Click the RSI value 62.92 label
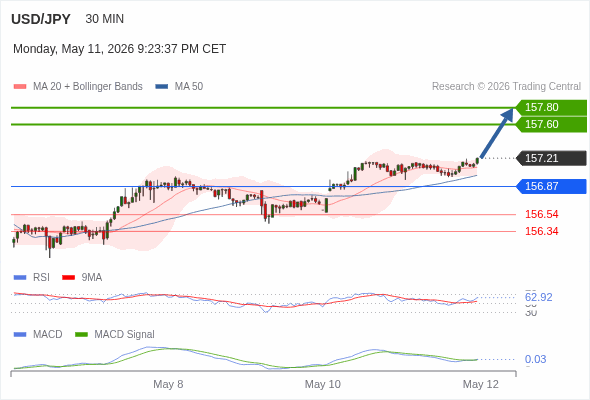 pos(538,297)
